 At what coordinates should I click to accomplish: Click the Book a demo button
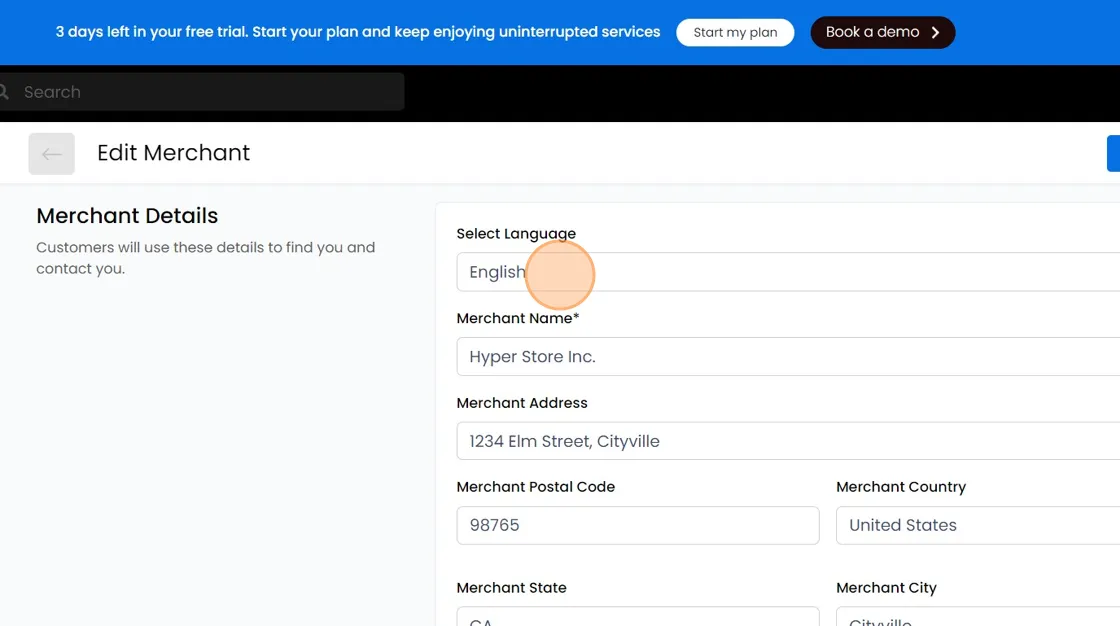point(882,32)
